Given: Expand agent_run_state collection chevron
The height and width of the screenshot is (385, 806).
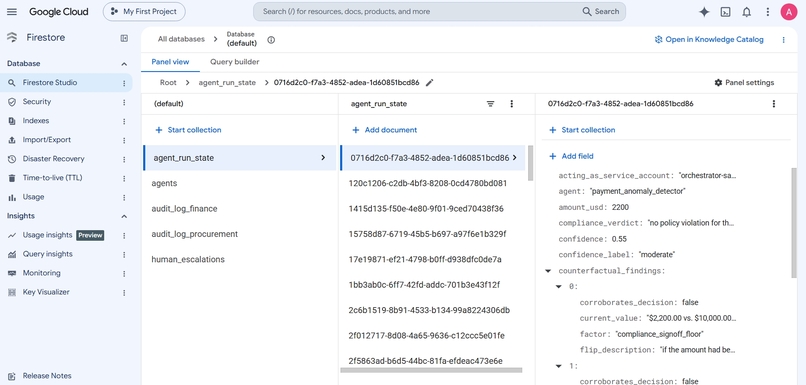Looking at the screenshot, I should click(323, 158).
